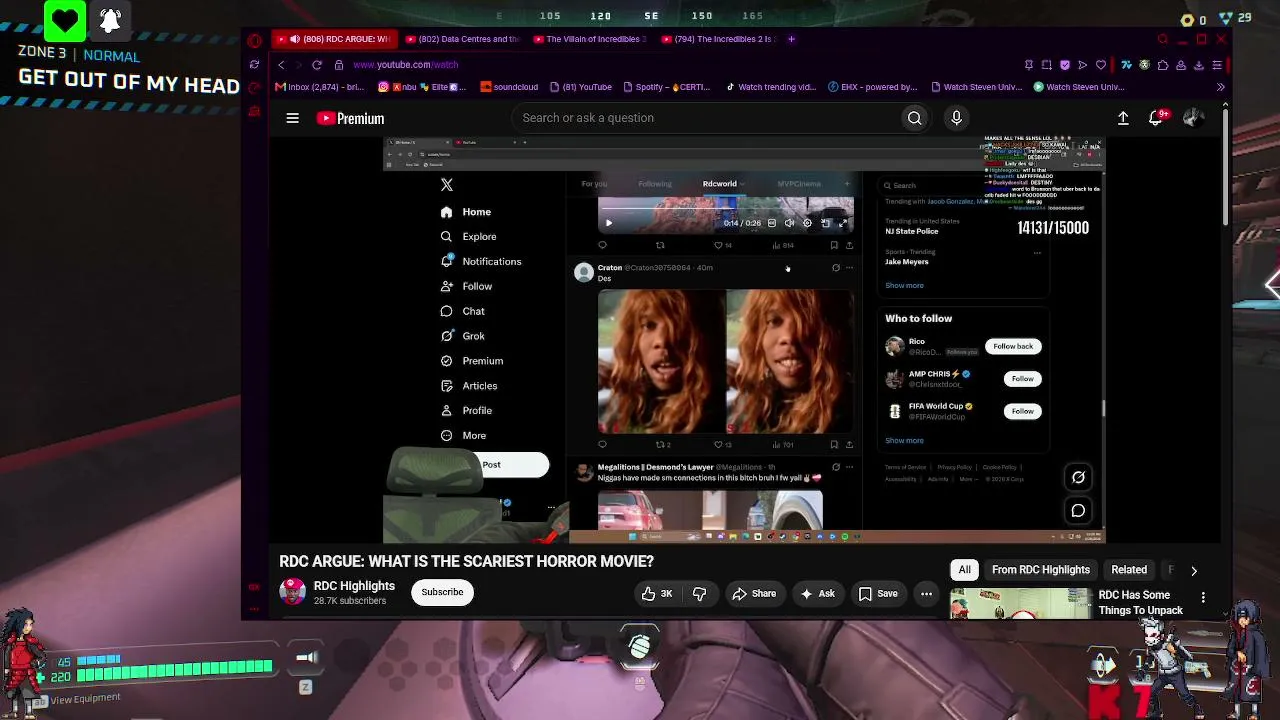This screenshot has height=720, width=1280.
Task: Mute the RDC ARGUE tab speaker icon
Action: (x=295, y=39)
